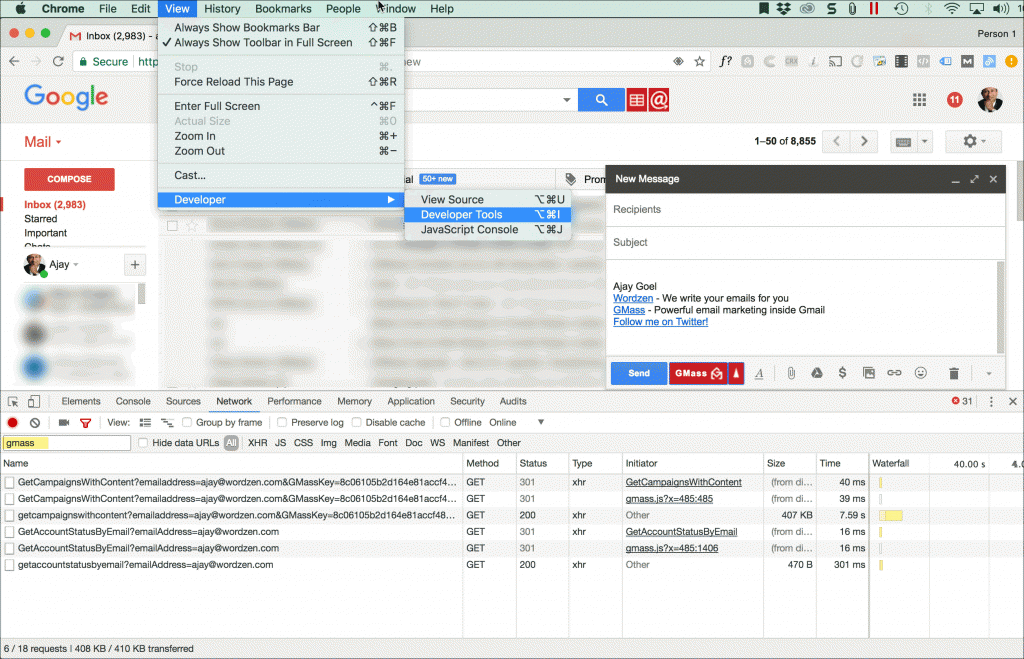Image resolution: width=1024 pixels, height=659 pixels.
Task: Open the Mail dropdown
Action: coord(42,142)
